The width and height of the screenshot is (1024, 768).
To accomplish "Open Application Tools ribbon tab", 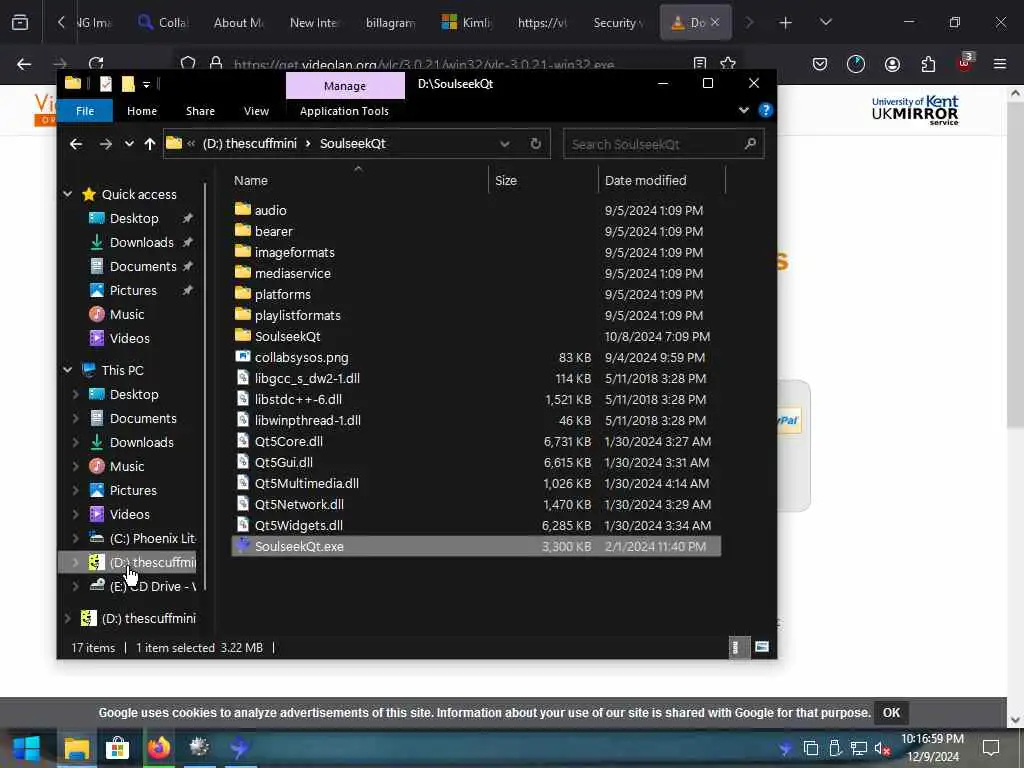I will (344, 111).
